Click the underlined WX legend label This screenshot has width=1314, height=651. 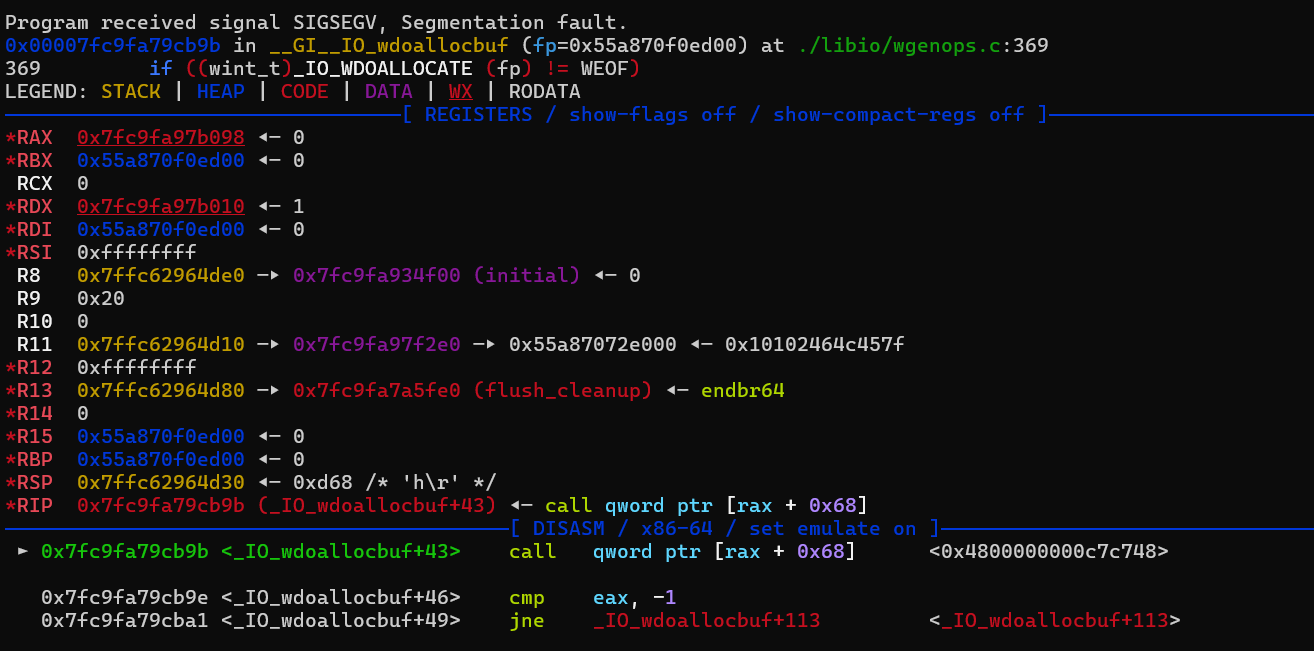[x=460, y=92]
